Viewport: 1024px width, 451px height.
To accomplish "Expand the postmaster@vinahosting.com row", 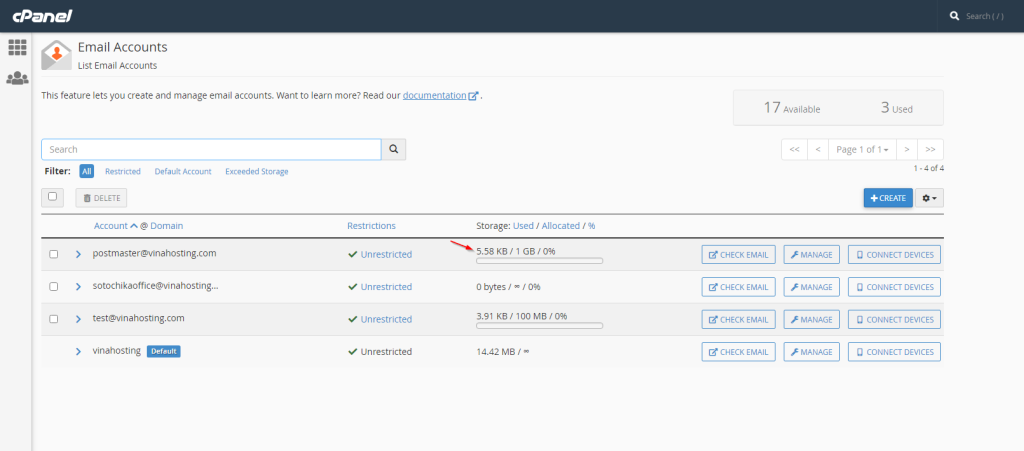I will pos(78,254).
